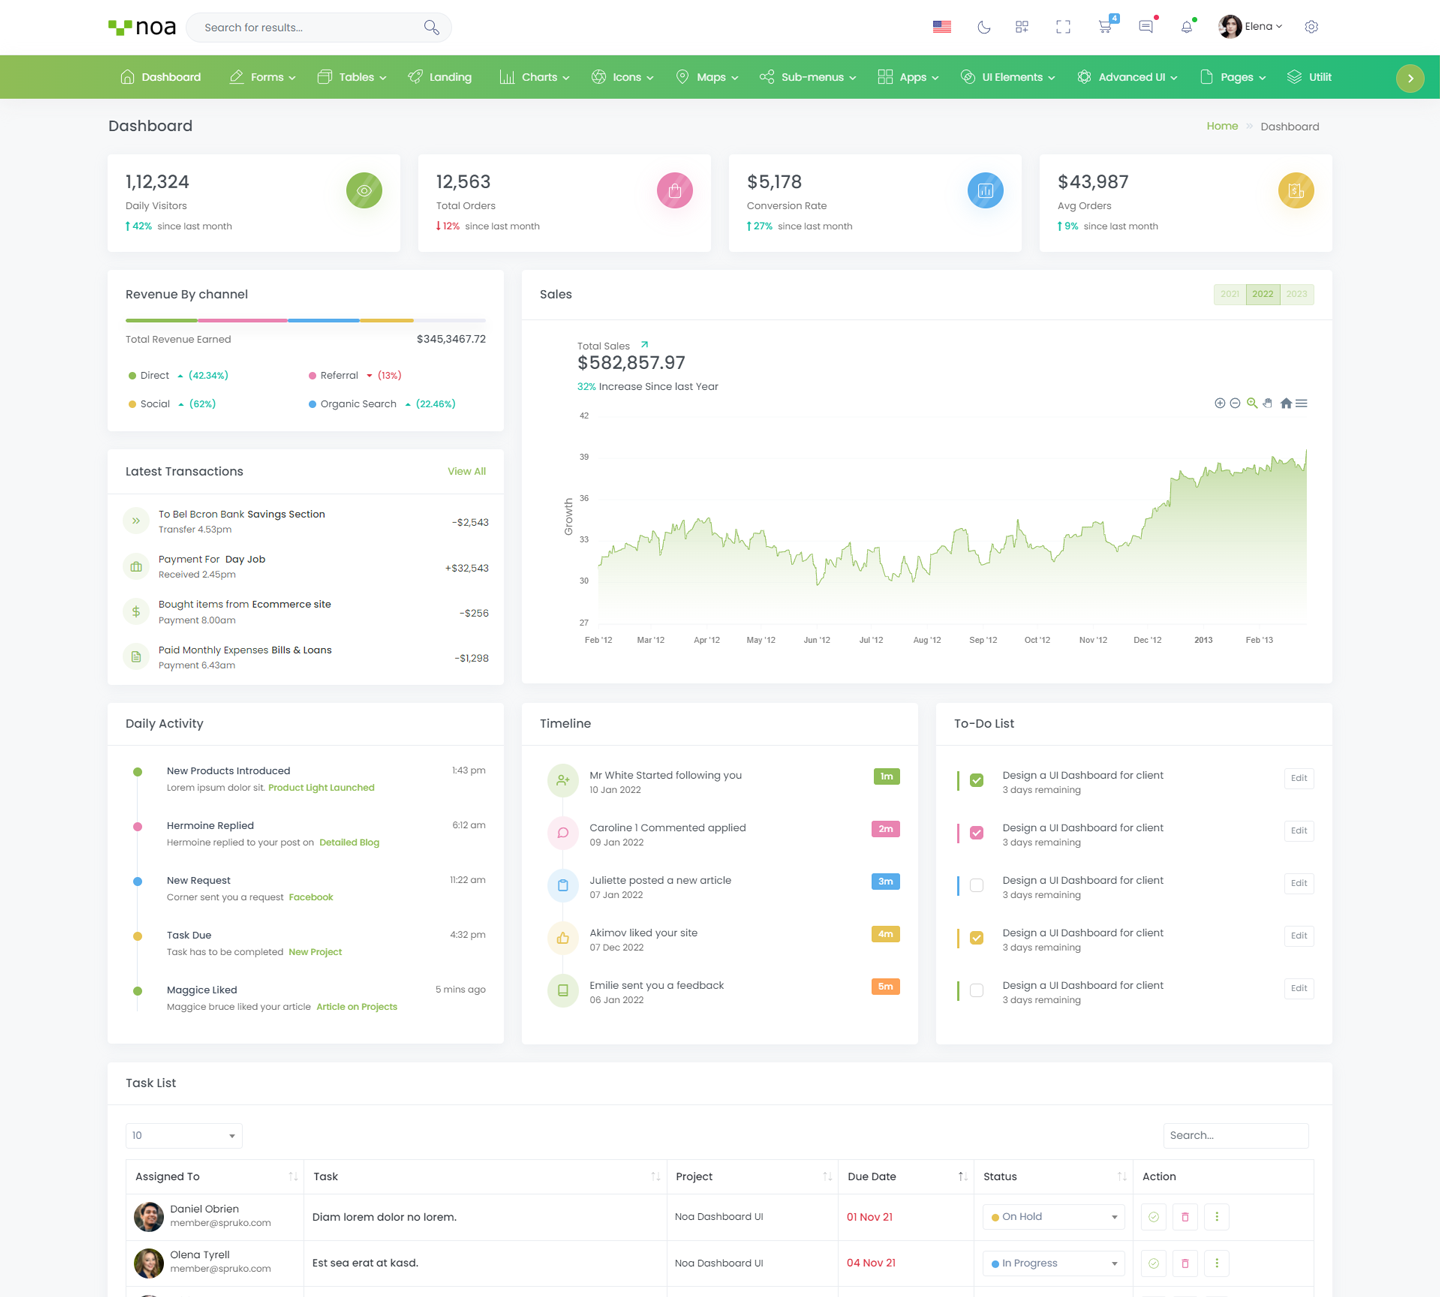Delete Daniel Obrien's task with trash icon
The width and height of the screenshot is (1440, 1297).
pos(1185,1217)
